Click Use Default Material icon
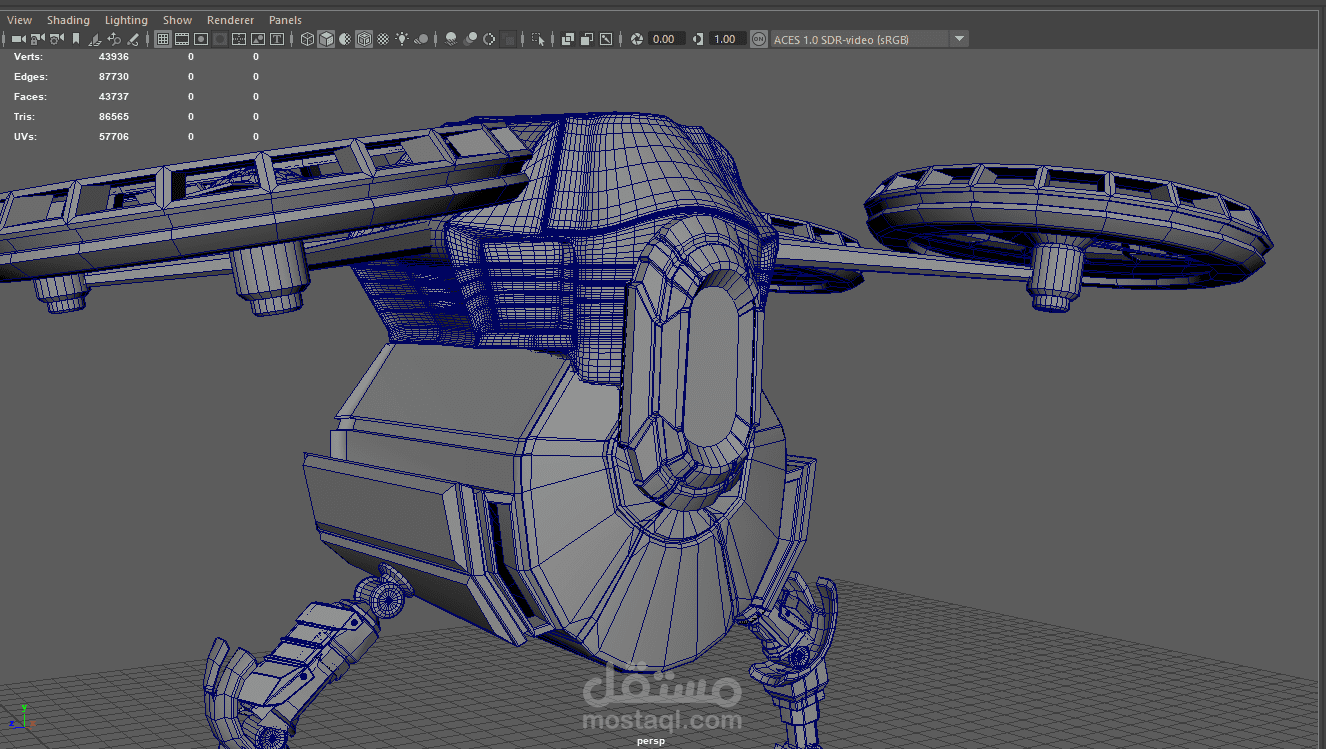Image resolution: width=1326 pixels, height=749 pixels. point(345,39)
